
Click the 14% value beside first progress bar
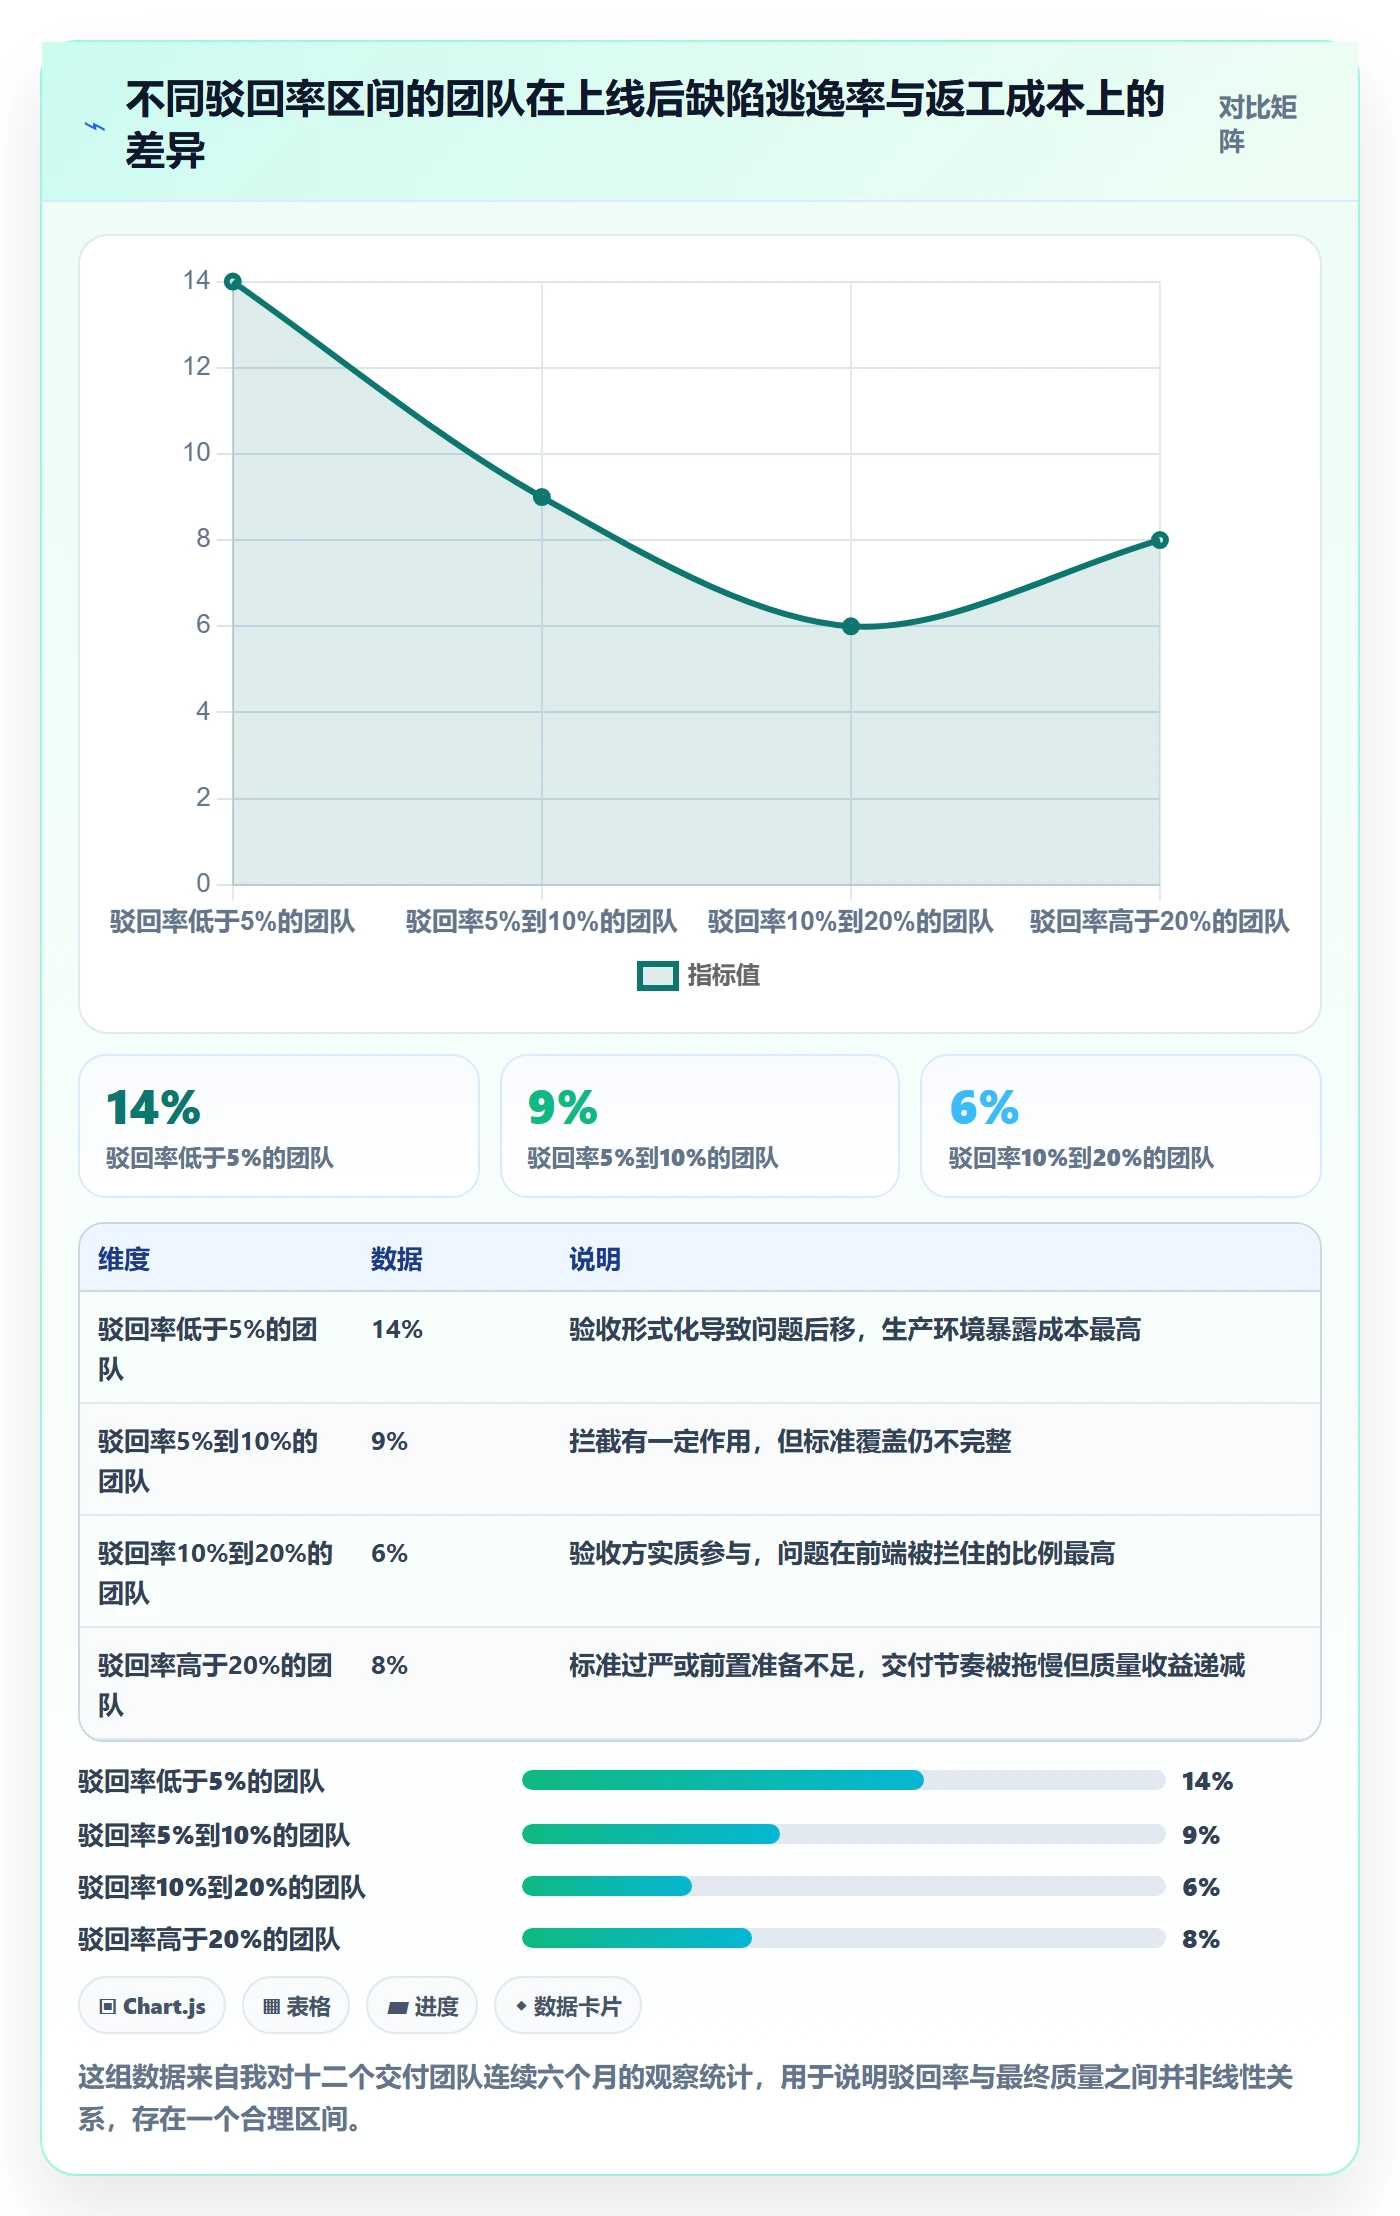coord(1207,1781)
